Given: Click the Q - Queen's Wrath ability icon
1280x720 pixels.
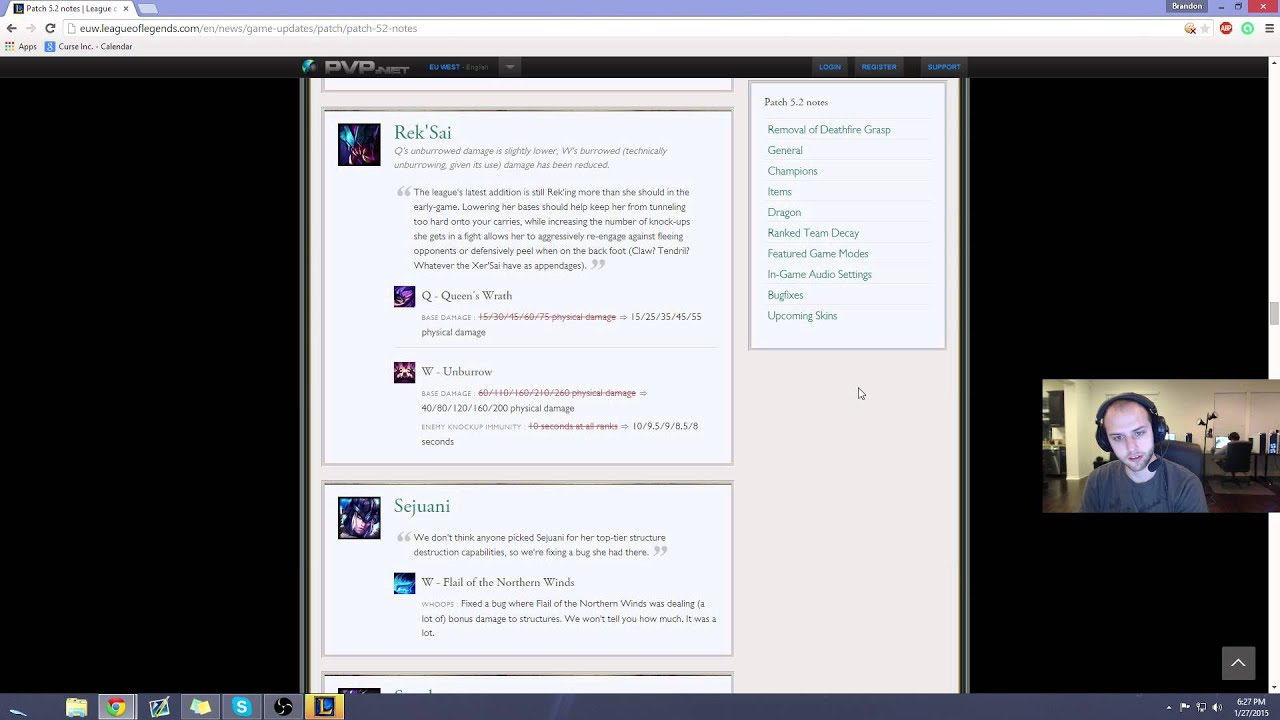Looking at the screenshot, I should tap(404, 296).
